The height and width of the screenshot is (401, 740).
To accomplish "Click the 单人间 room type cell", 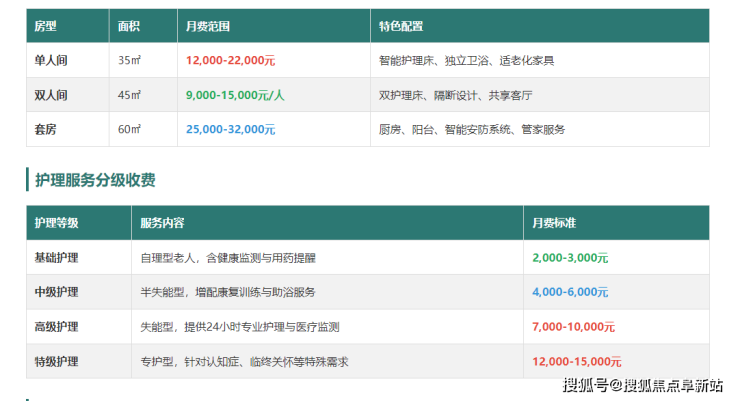I will click(x=50, y=60).
